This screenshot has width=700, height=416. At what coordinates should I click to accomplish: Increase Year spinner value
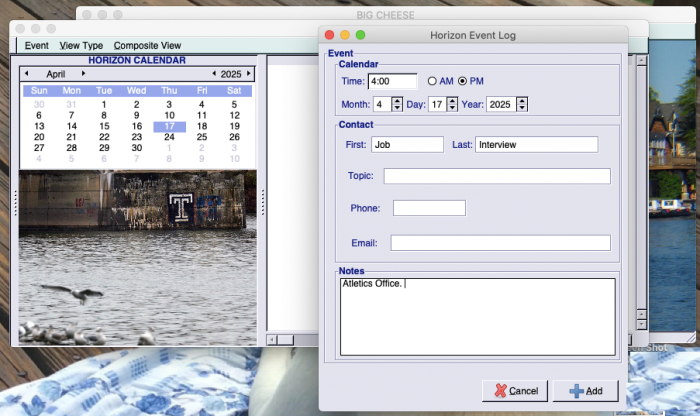(x=521, y=100)
